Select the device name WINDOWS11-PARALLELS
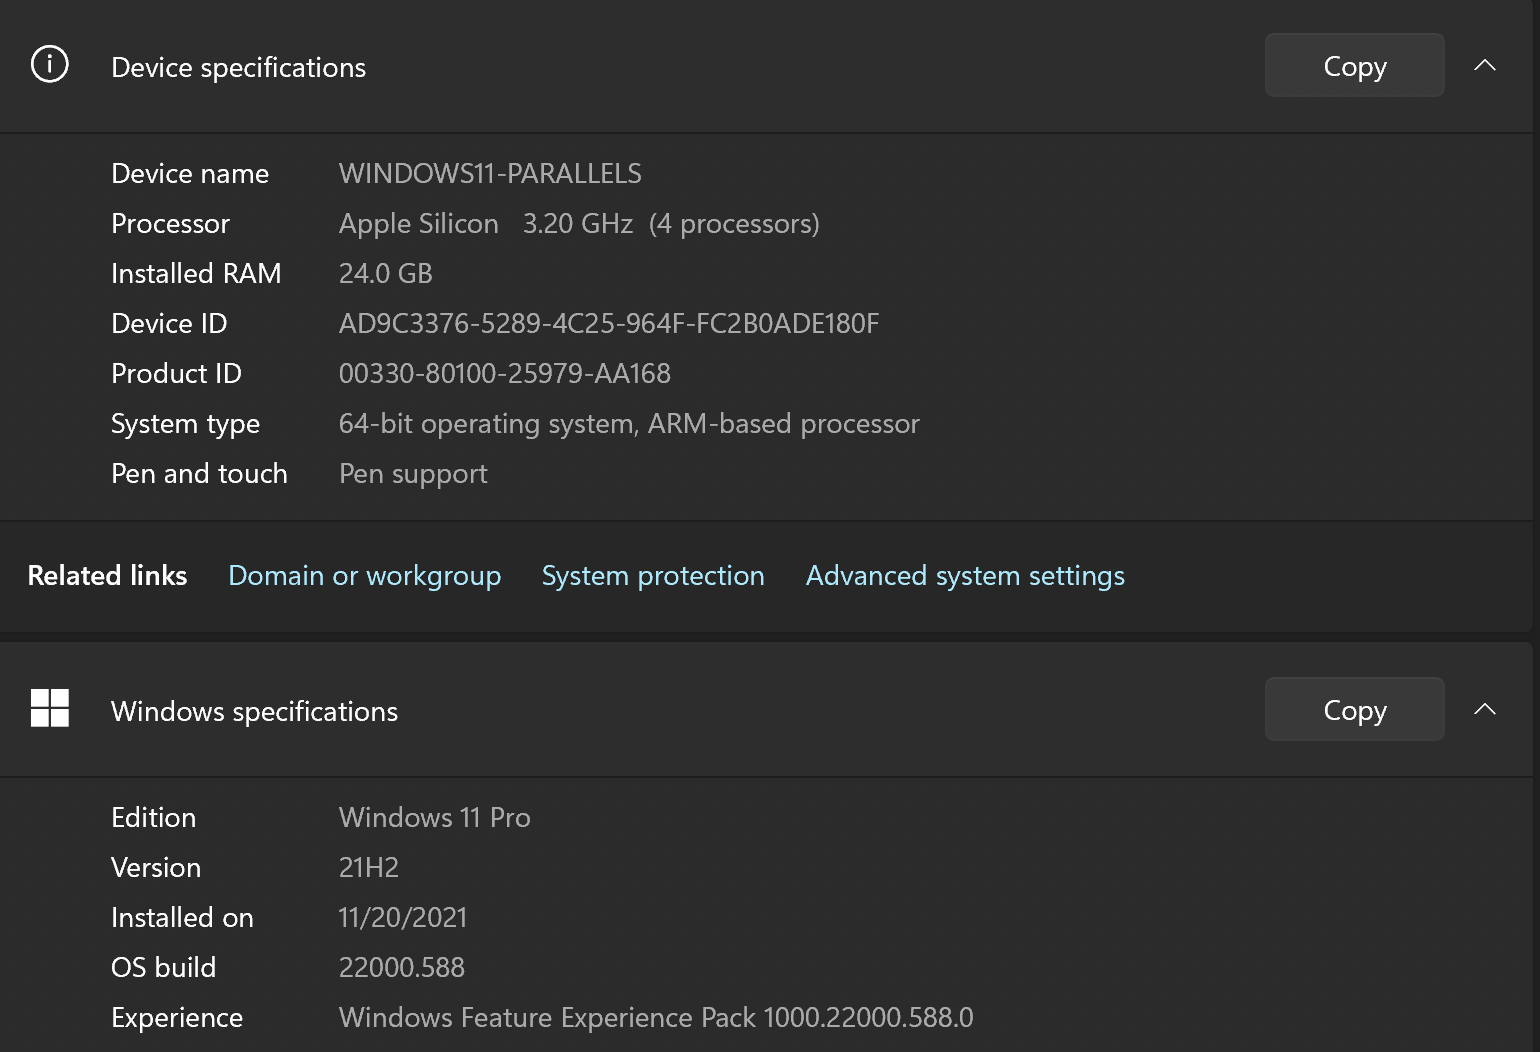 point(490,174)
